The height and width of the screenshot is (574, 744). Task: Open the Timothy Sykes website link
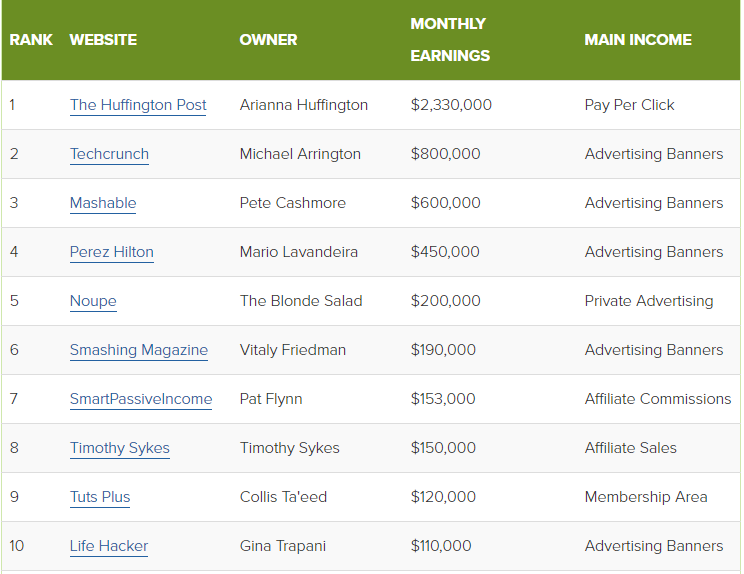coord(120,447)
